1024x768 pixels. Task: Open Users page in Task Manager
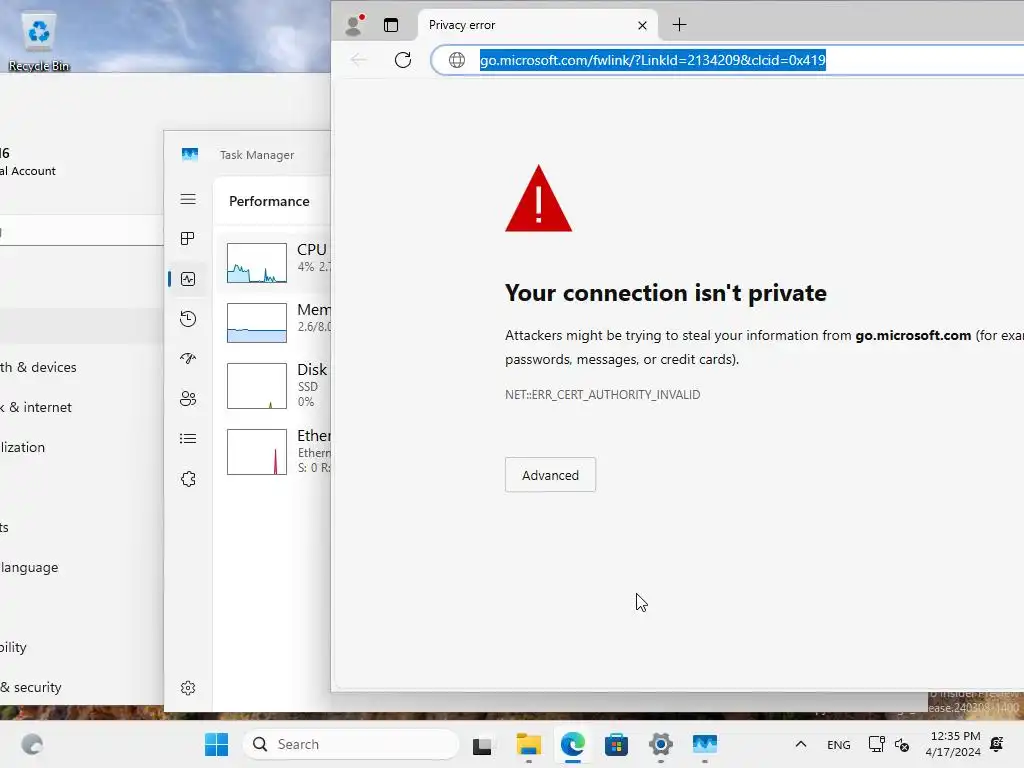[188, 398]
